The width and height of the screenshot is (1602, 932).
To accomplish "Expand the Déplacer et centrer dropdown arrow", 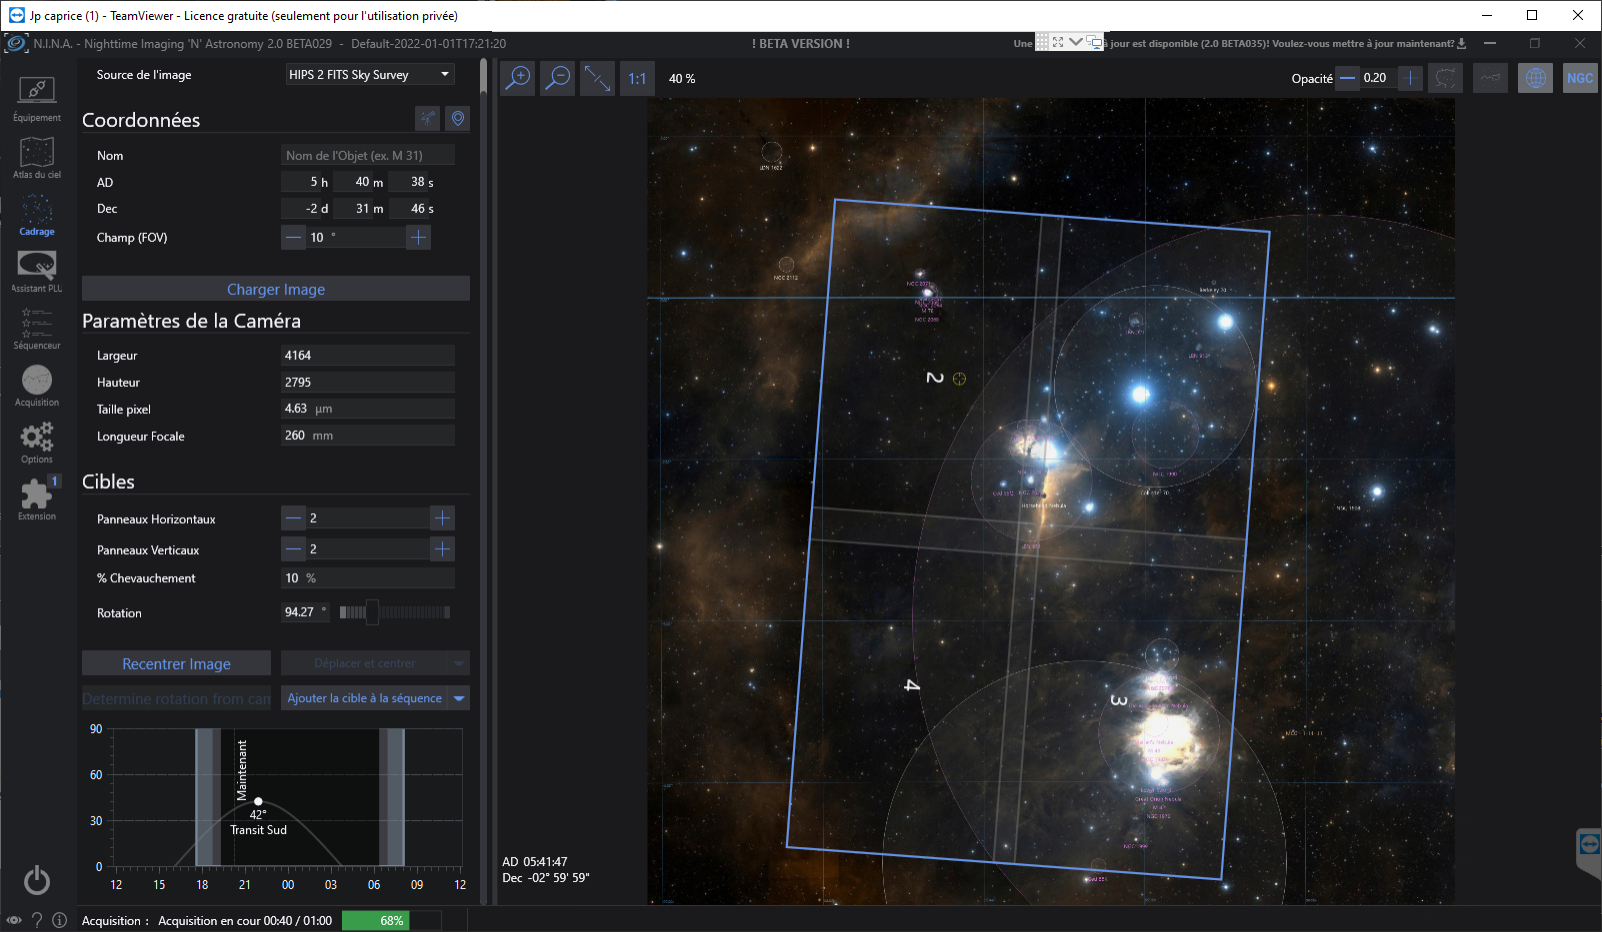I will (460, 663).
